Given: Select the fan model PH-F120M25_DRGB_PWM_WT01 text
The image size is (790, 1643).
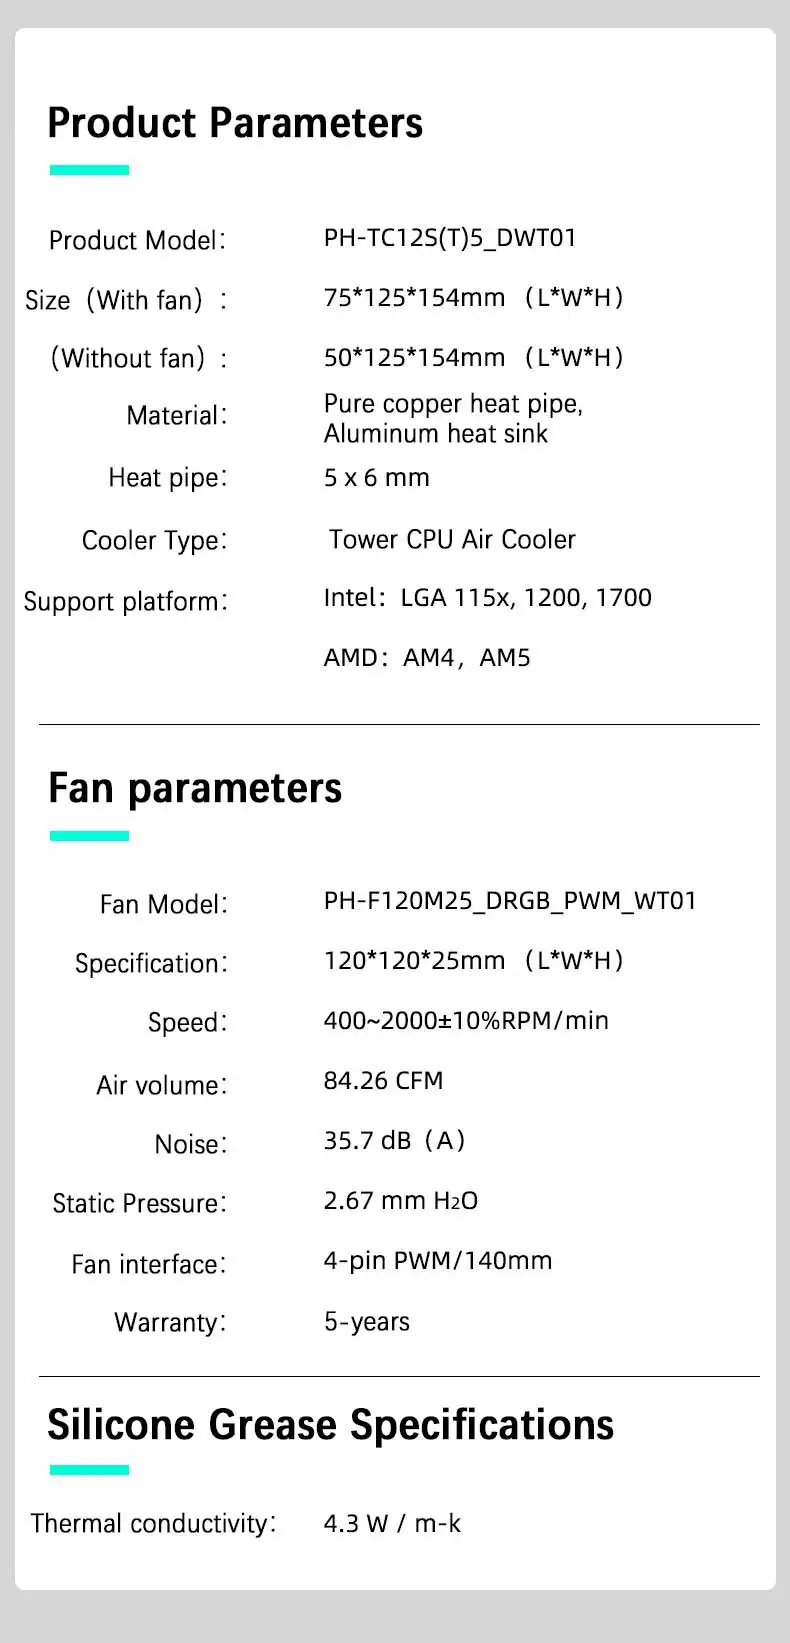Looking at the screenshot, I should 510,901.
